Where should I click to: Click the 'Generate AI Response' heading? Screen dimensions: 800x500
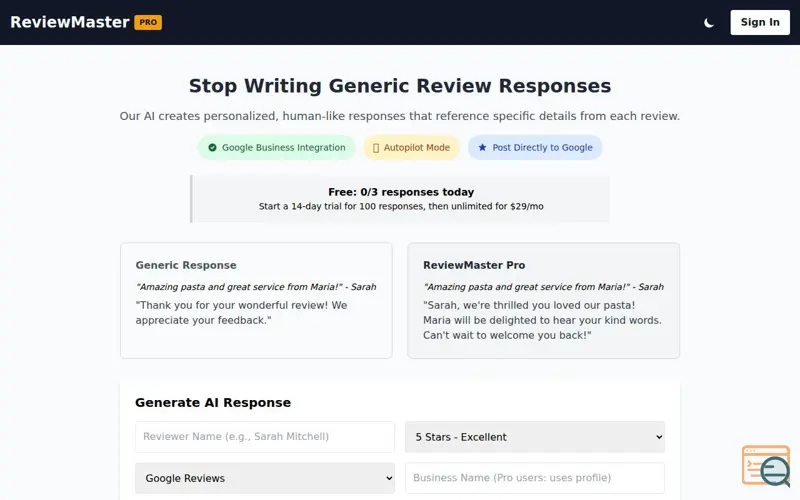213,403
